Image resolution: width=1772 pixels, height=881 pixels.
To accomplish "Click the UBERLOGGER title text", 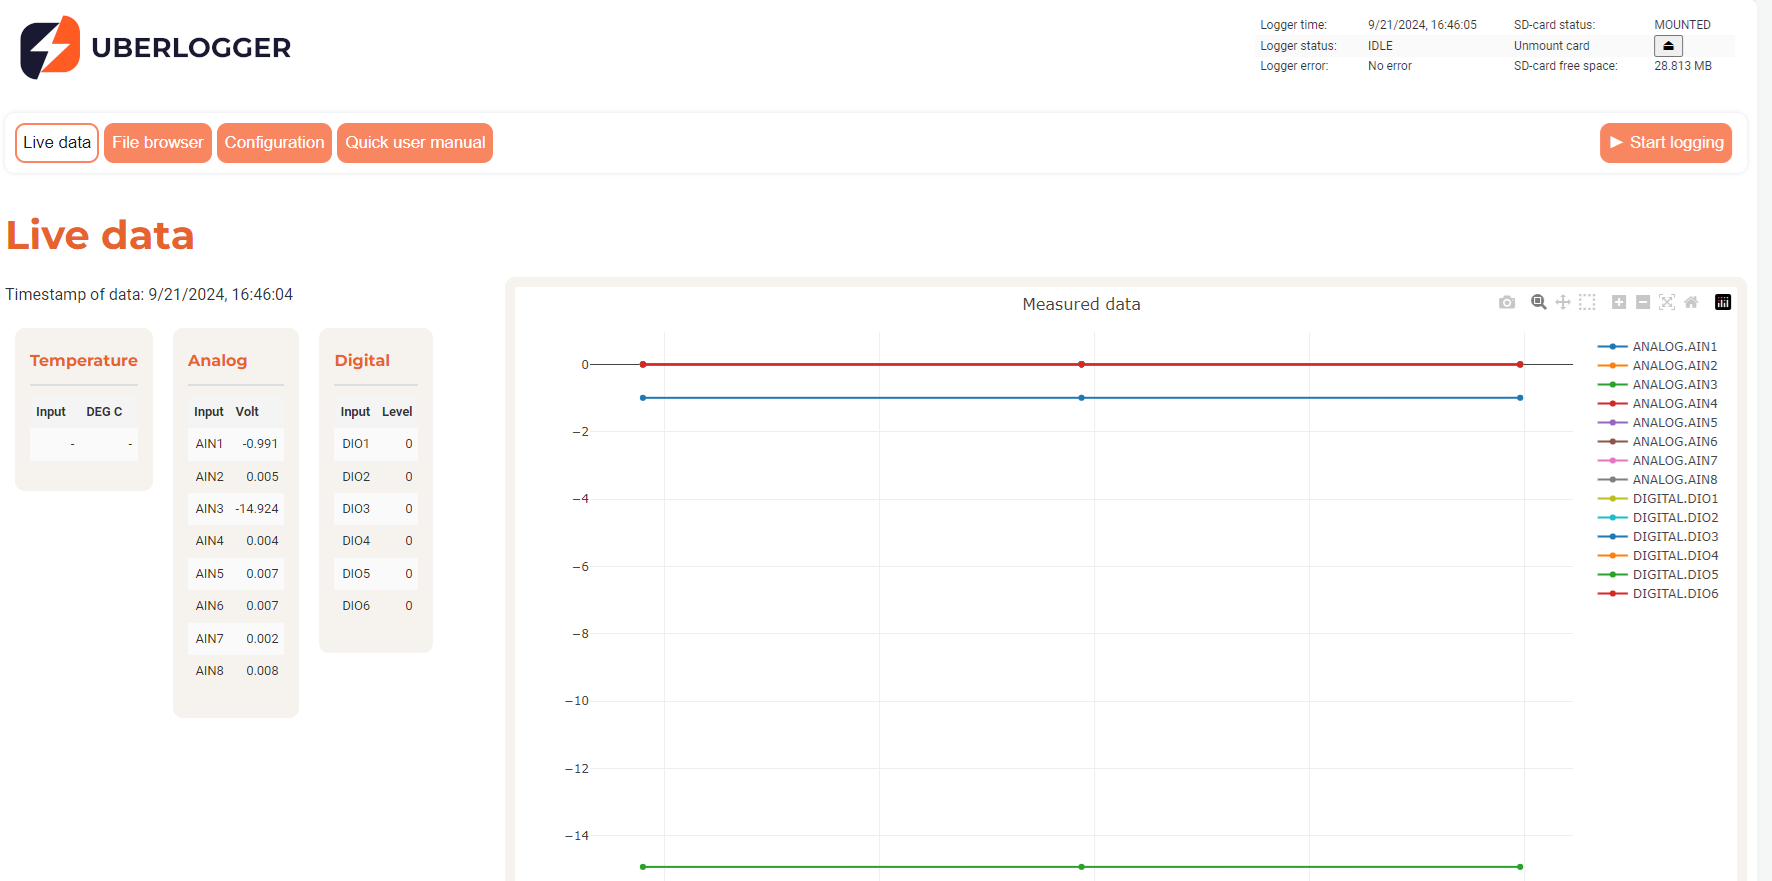I will point(191,48).
